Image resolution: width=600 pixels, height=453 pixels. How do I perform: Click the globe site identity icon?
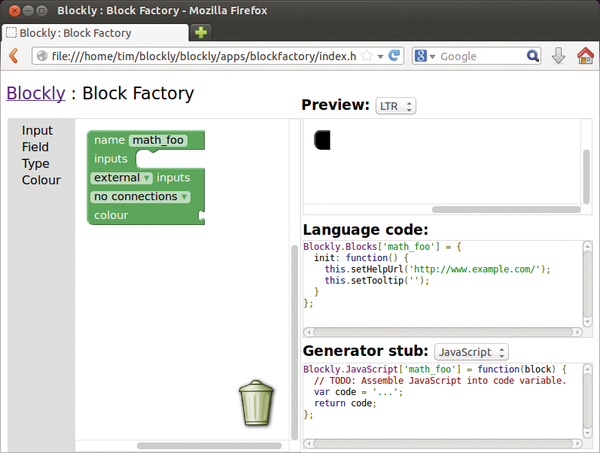pyautogui.click(x=42, y=56)
